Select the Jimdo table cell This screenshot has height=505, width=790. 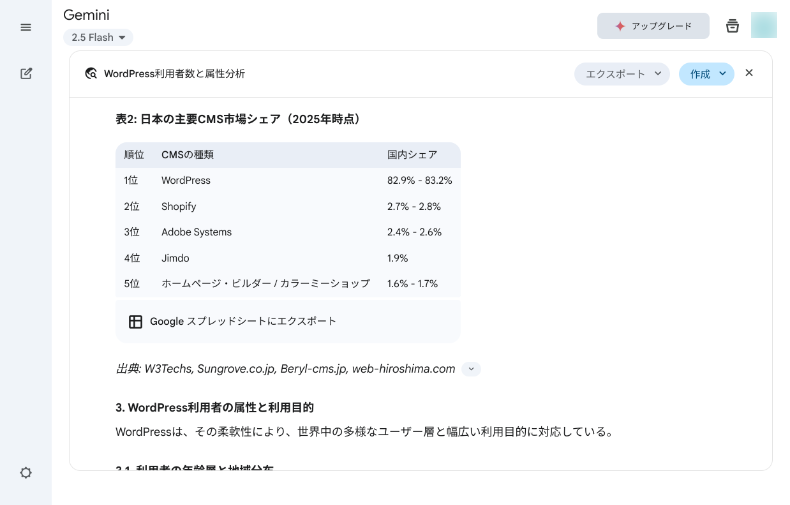click(x=175, y=258)
